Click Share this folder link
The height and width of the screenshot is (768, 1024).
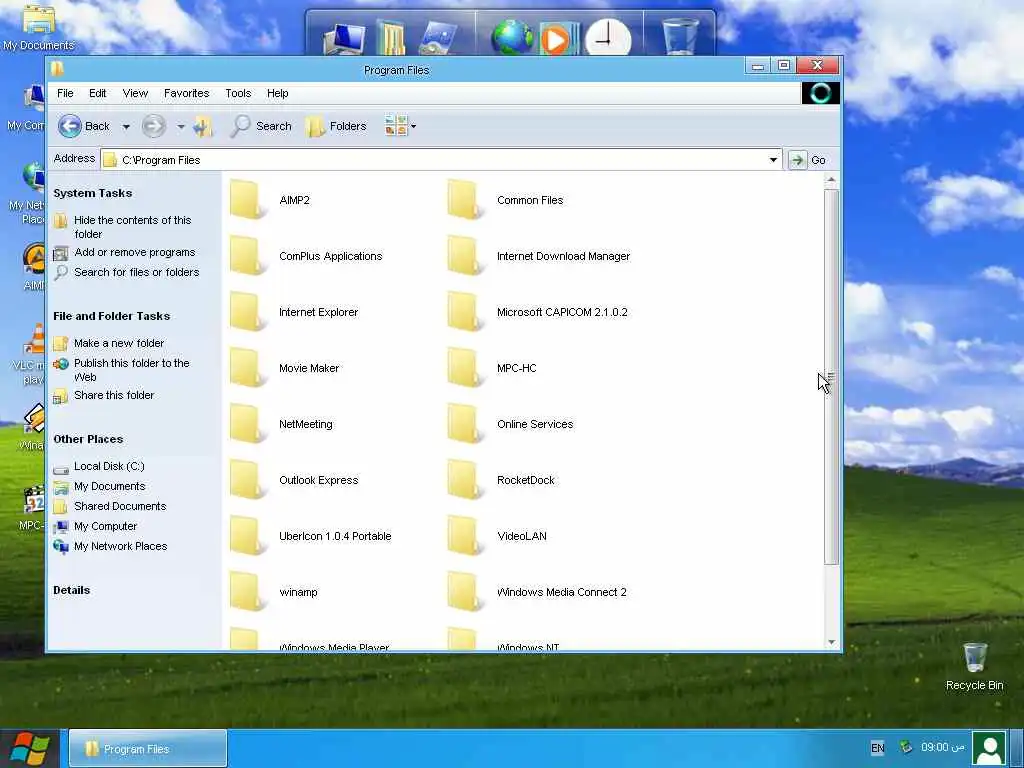[x=114, y=395]
